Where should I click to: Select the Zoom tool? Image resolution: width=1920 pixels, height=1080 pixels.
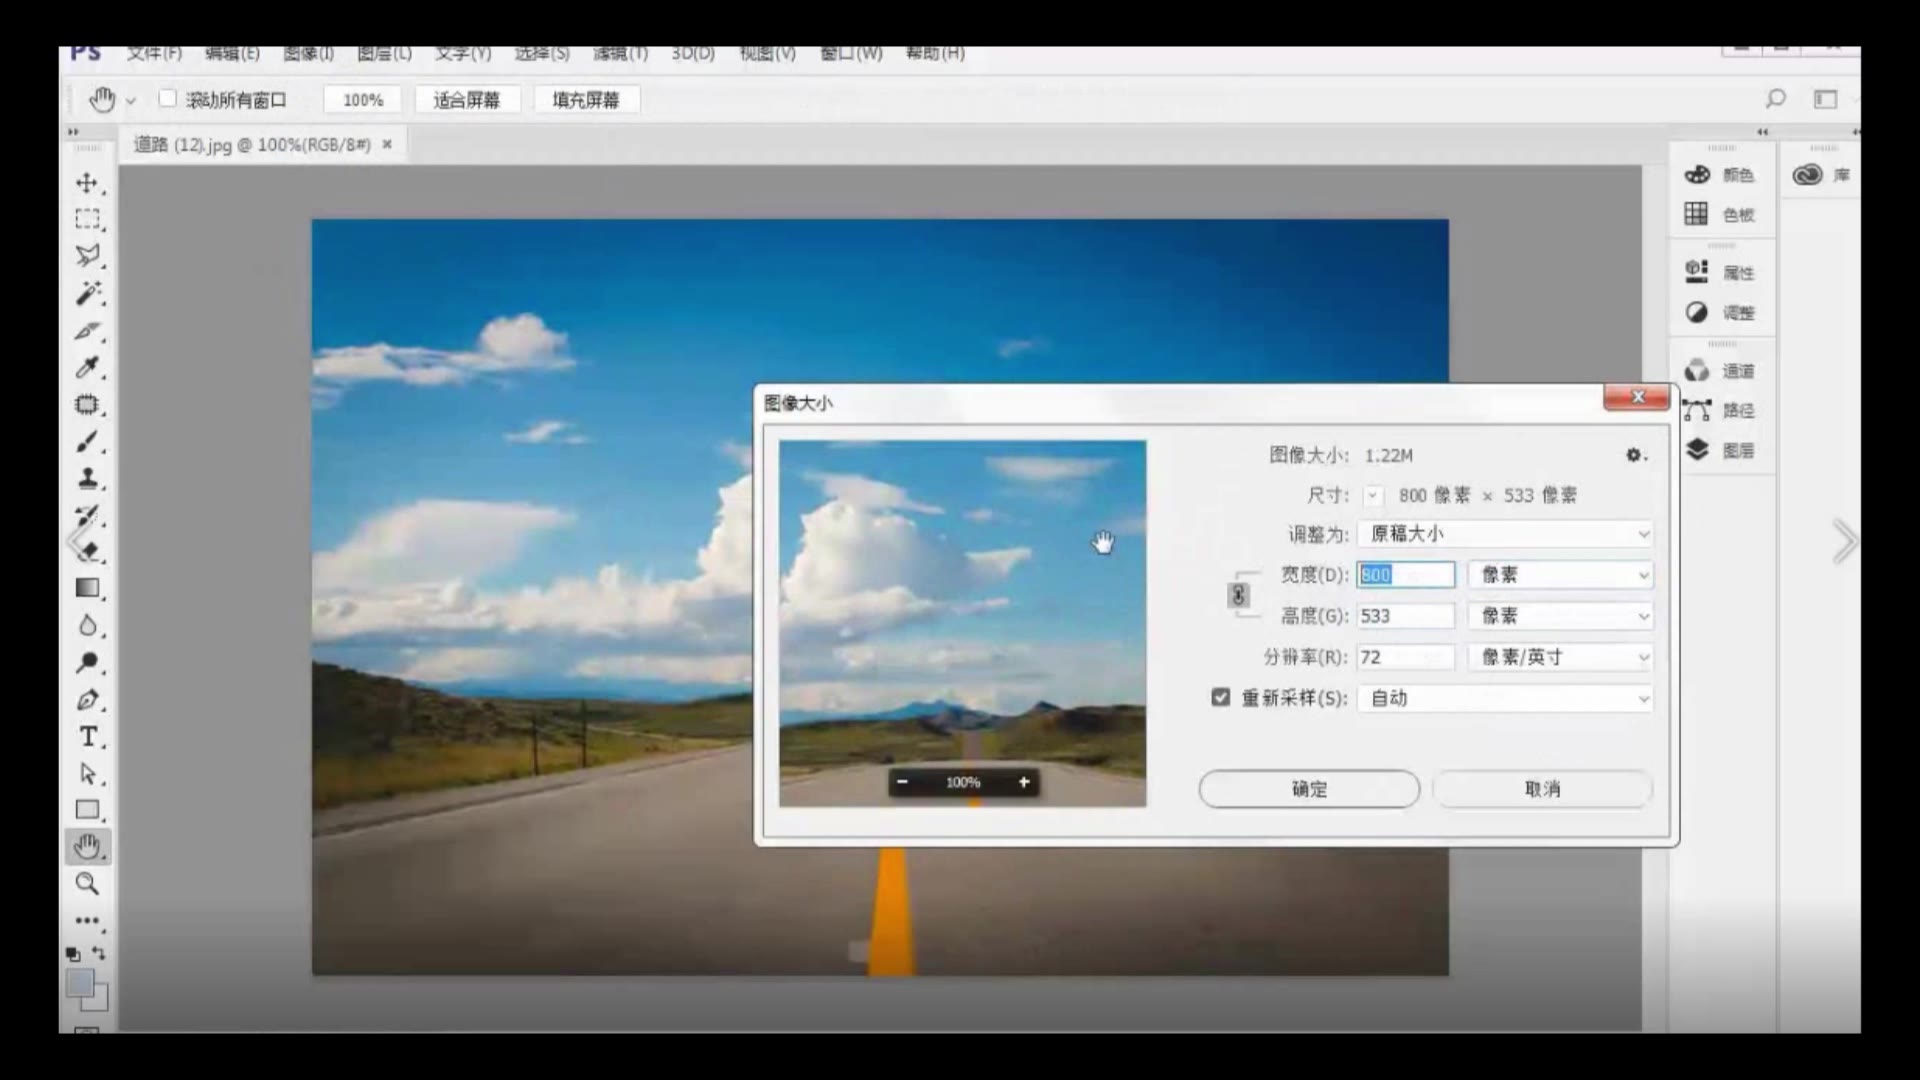pos(88,884)
